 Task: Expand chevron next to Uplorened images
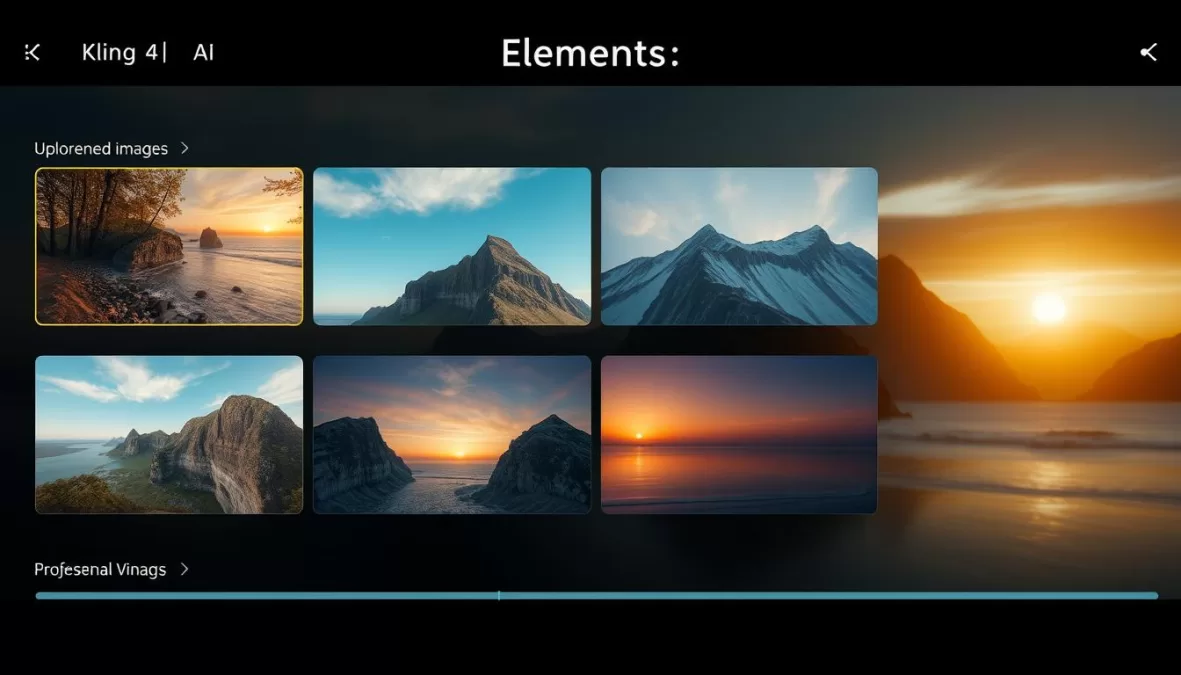pos(185,148)
